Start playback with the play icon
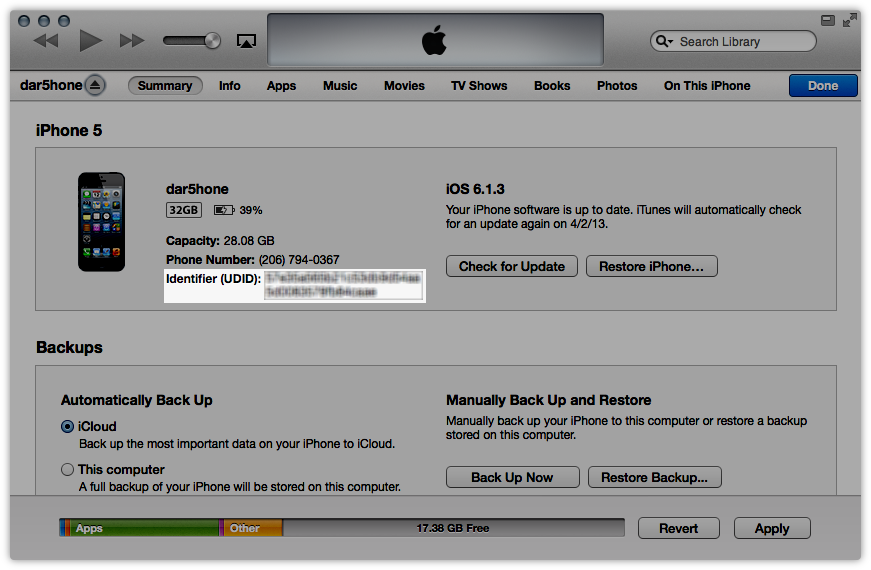Viewport: 871px width, 570px height. click(91, 41)
